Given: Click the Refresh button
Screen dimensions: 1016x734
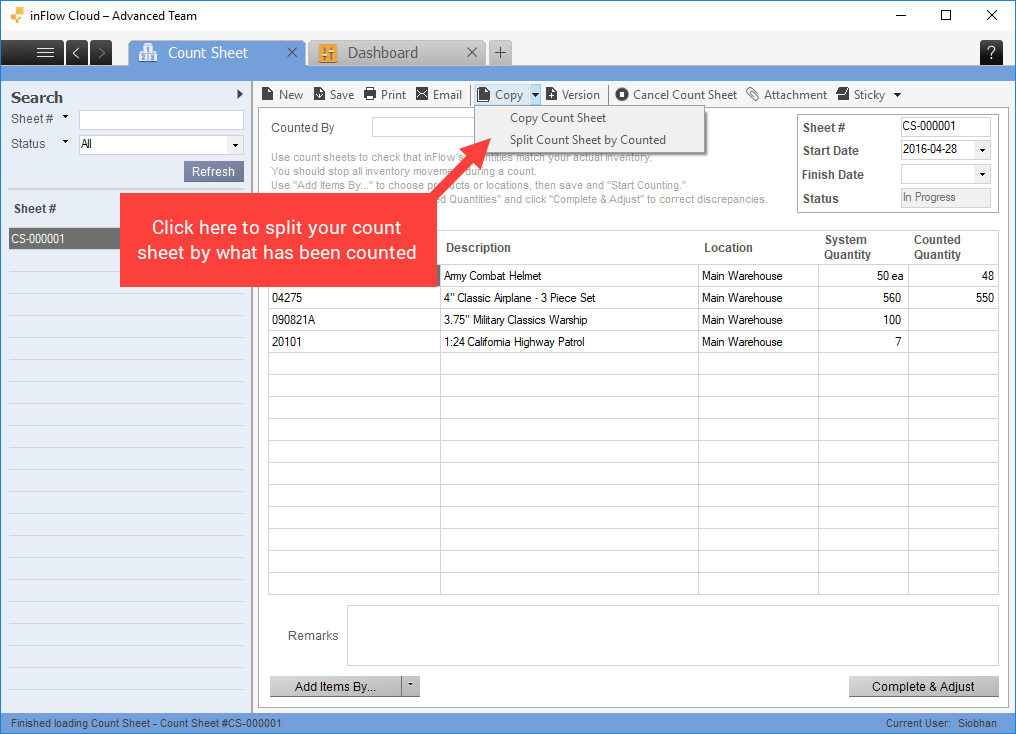Looking at the screenshot, I should click(213, 172).
